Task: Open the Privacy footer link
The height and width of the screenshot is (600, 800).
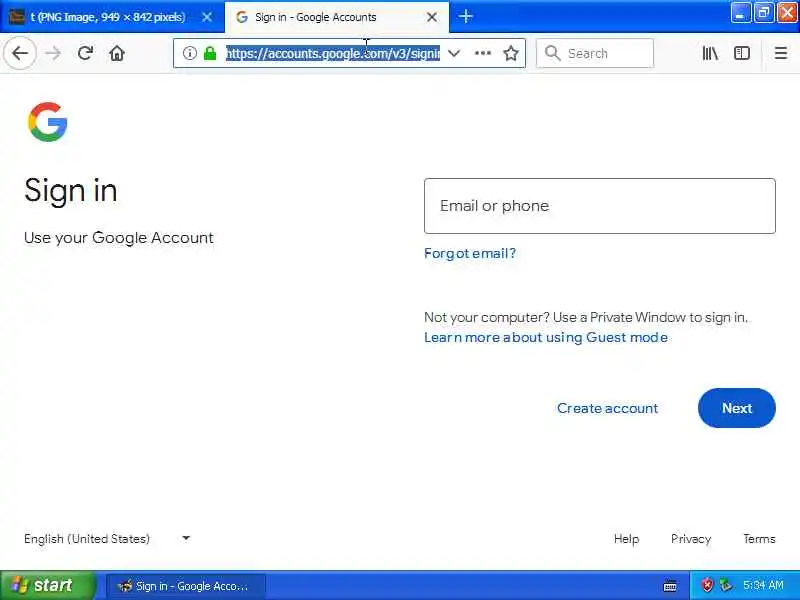Action: [691, 539]
